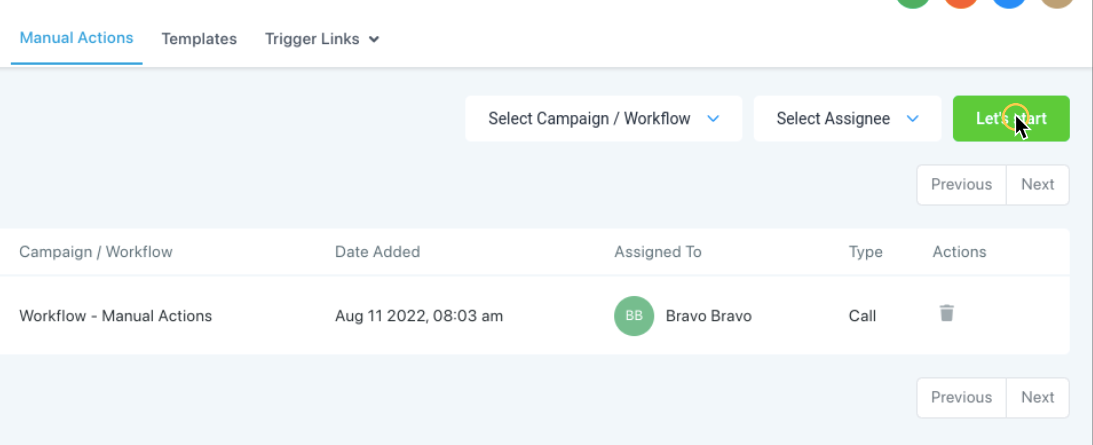The image size is (1093, 445).
Task: Click the green Let's start button
Action: pyautogui.click(x=1011, y=119)
